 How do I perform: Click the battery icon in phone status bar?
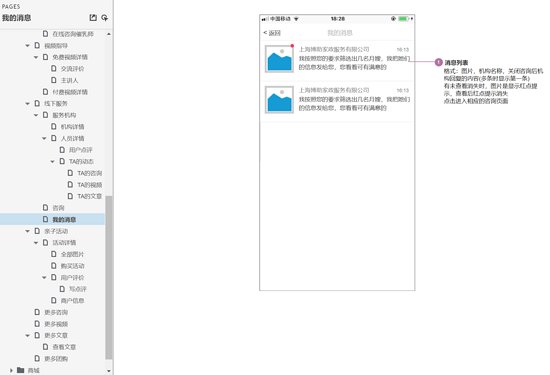[404, 19]
